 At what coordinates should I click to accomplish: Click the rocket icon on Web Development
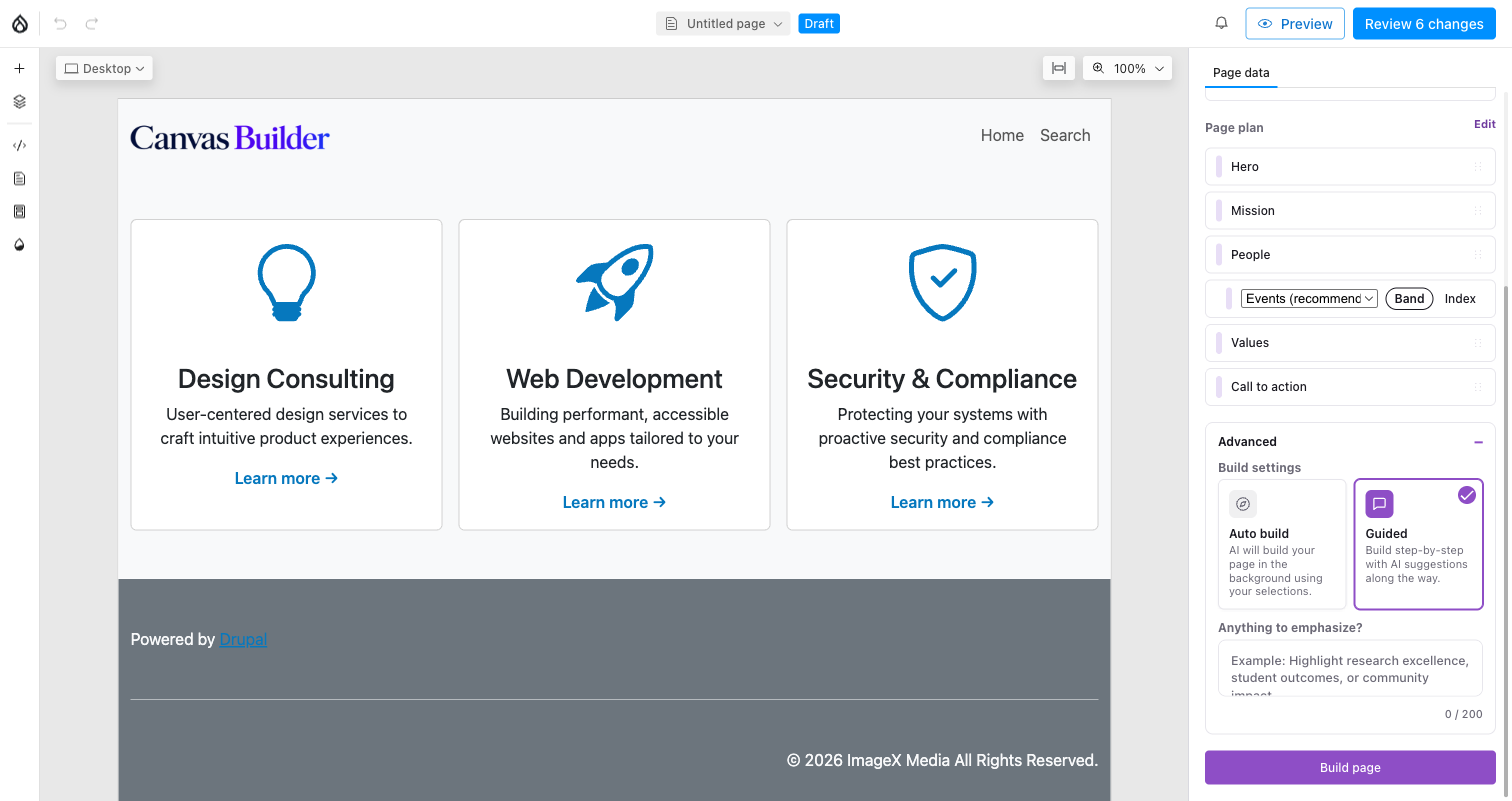pos(614,282)
